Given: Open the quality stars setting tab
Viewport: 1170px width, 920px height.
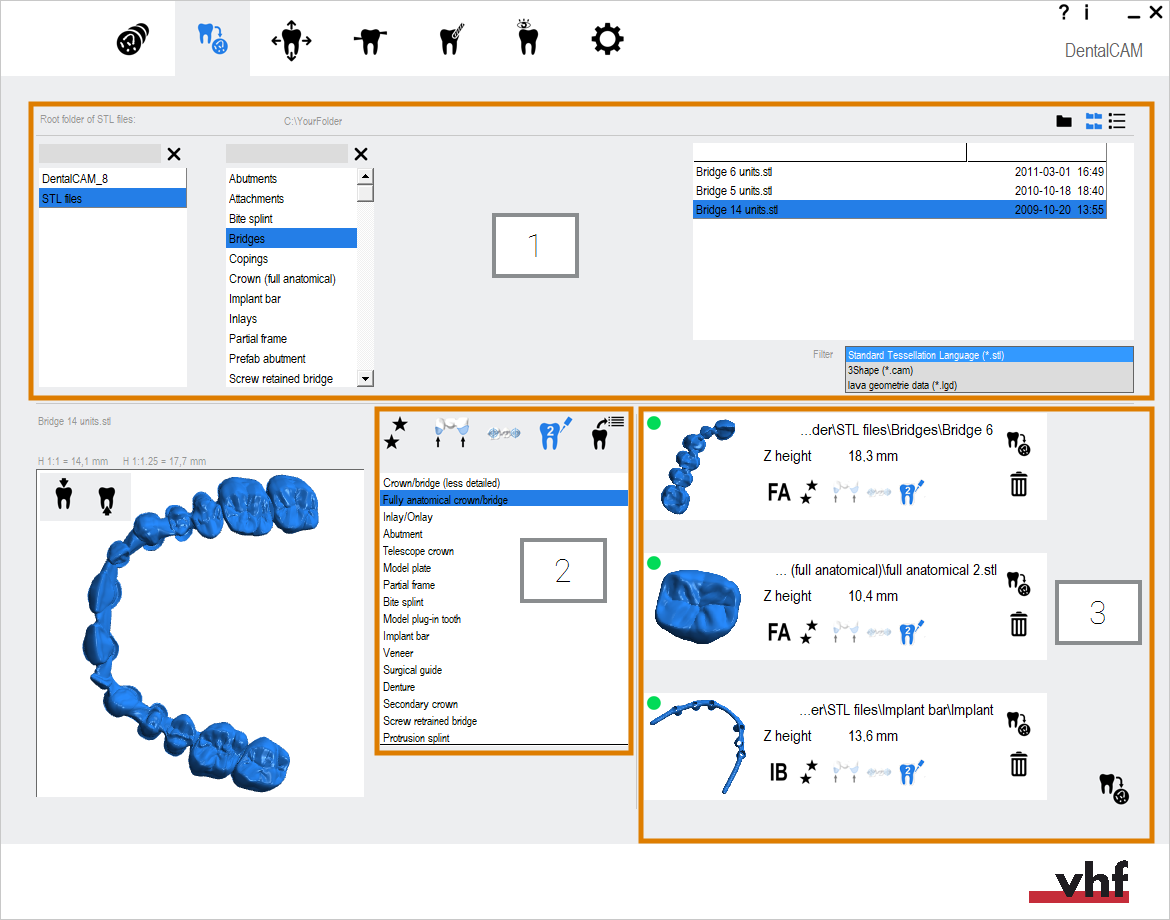Looking at the screenshot, I should tap(395, 433).
